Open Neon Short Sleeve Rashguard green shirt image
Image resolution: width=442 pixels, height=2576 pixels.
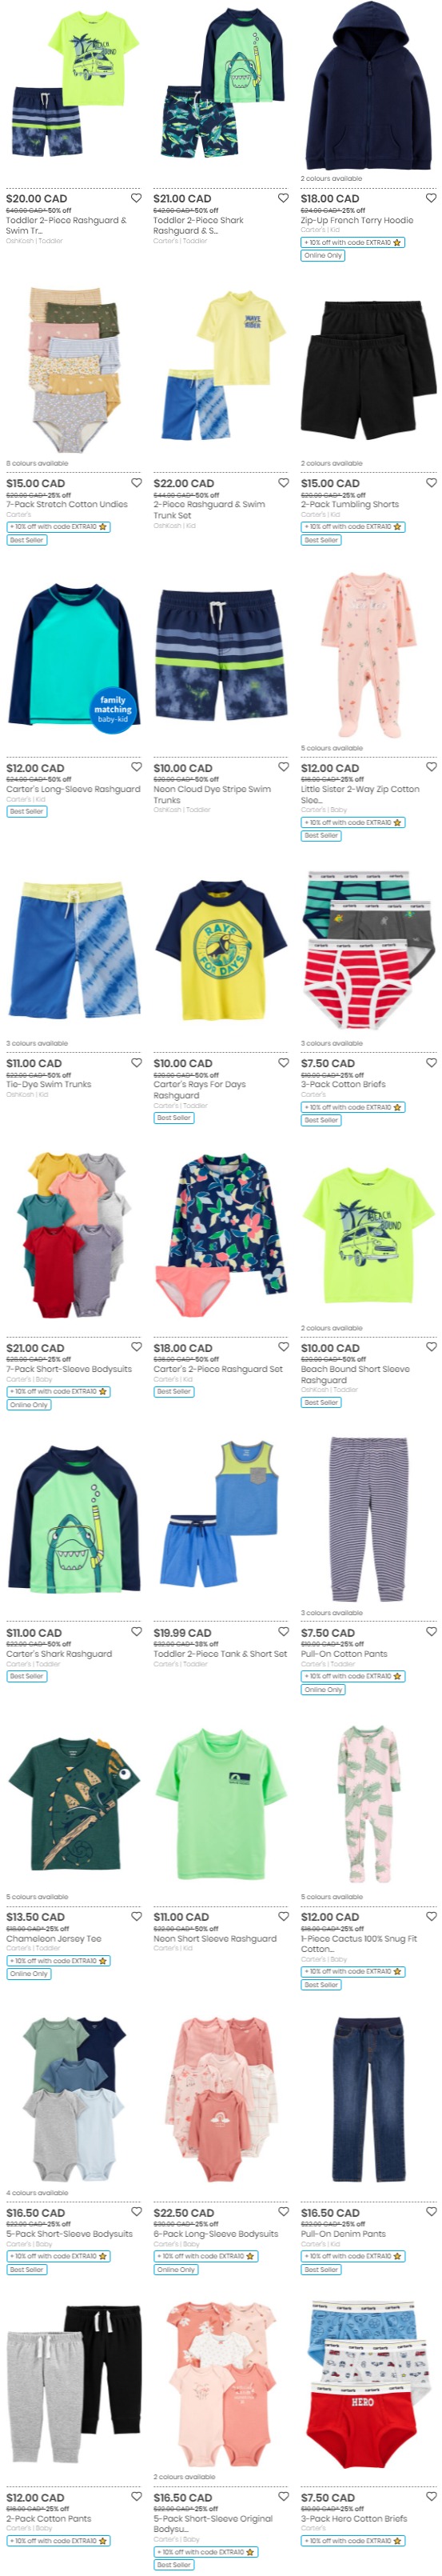click(x=220, y=1806)
